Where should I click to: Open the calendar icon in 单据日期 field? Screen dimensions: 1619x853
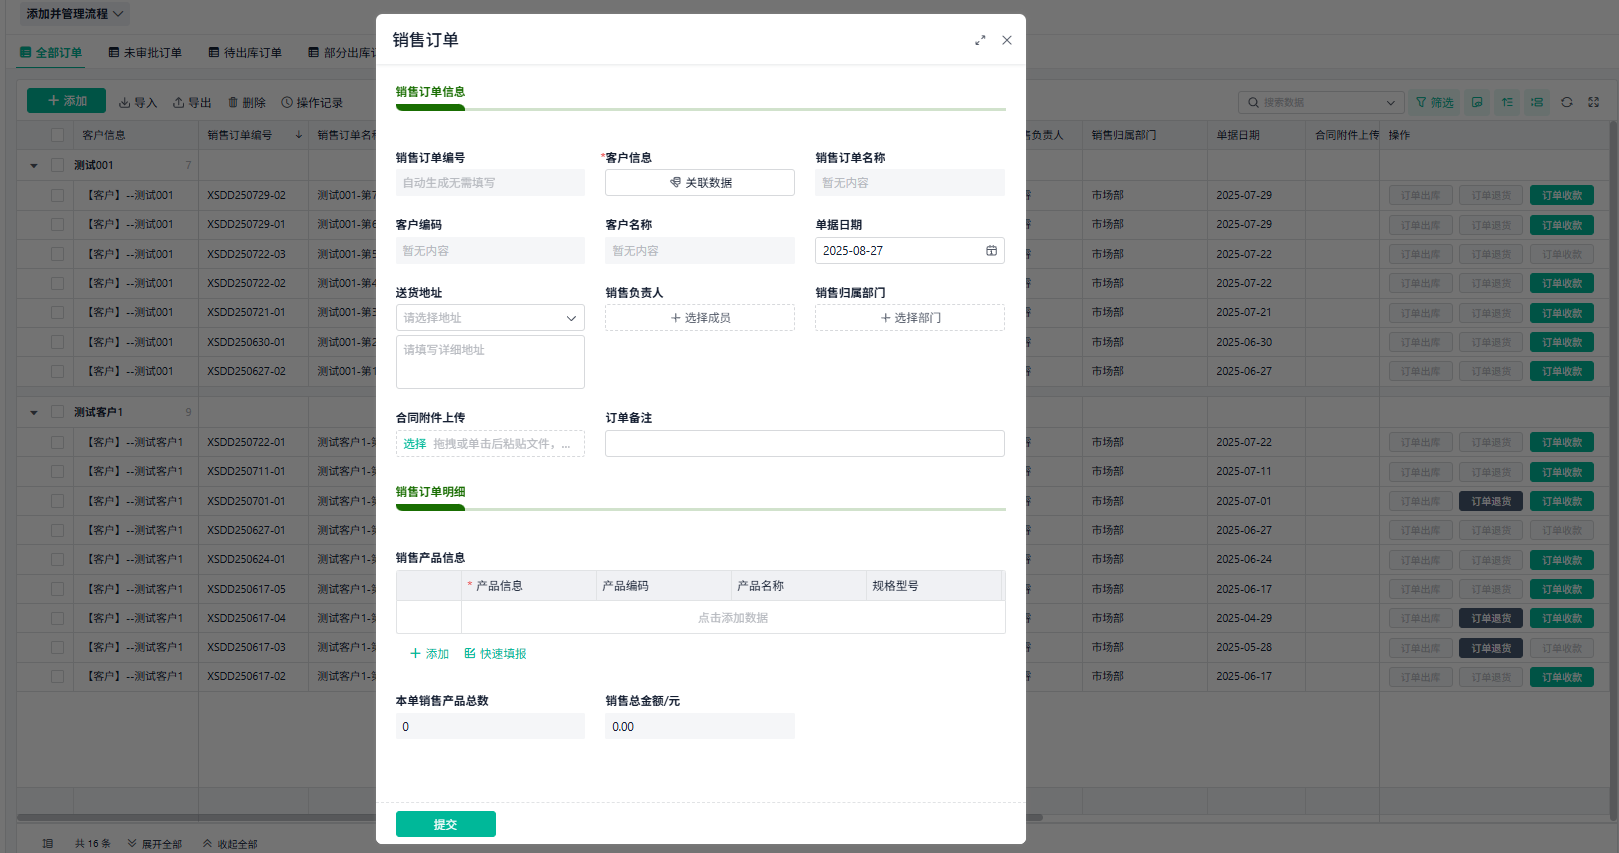pyautogui.click(x=991, y=251)
